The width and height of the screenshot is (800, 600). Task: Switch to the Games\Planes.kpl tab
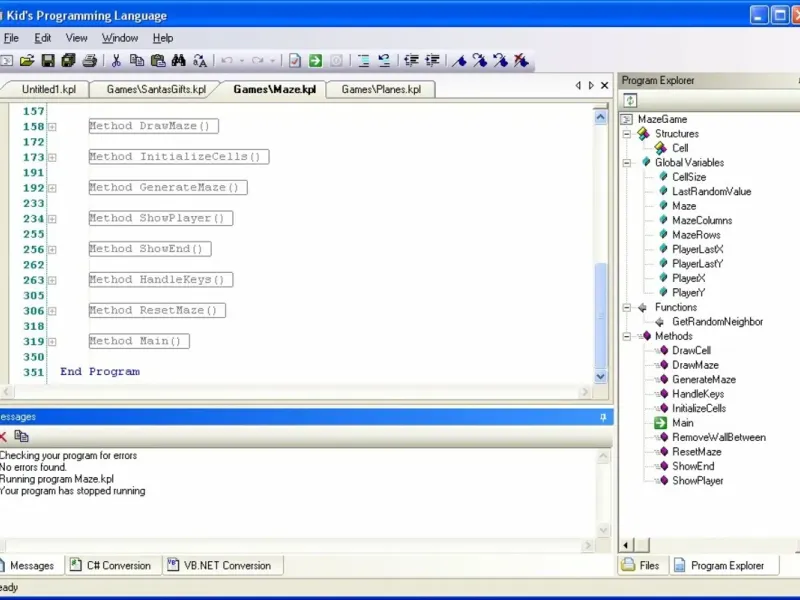(381, 89)
